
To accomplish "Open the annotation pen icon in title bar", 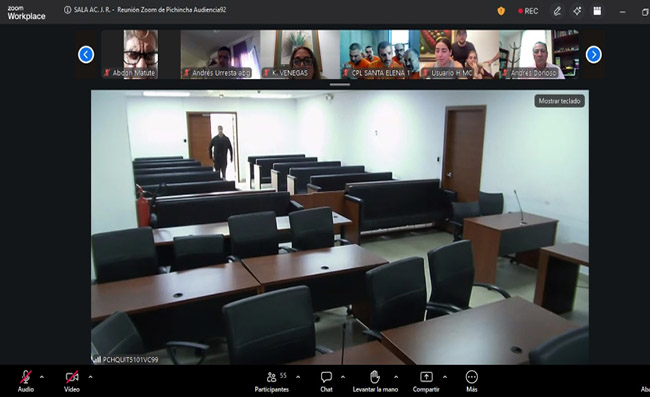I will pyautogui.click(x=557, y=11).
